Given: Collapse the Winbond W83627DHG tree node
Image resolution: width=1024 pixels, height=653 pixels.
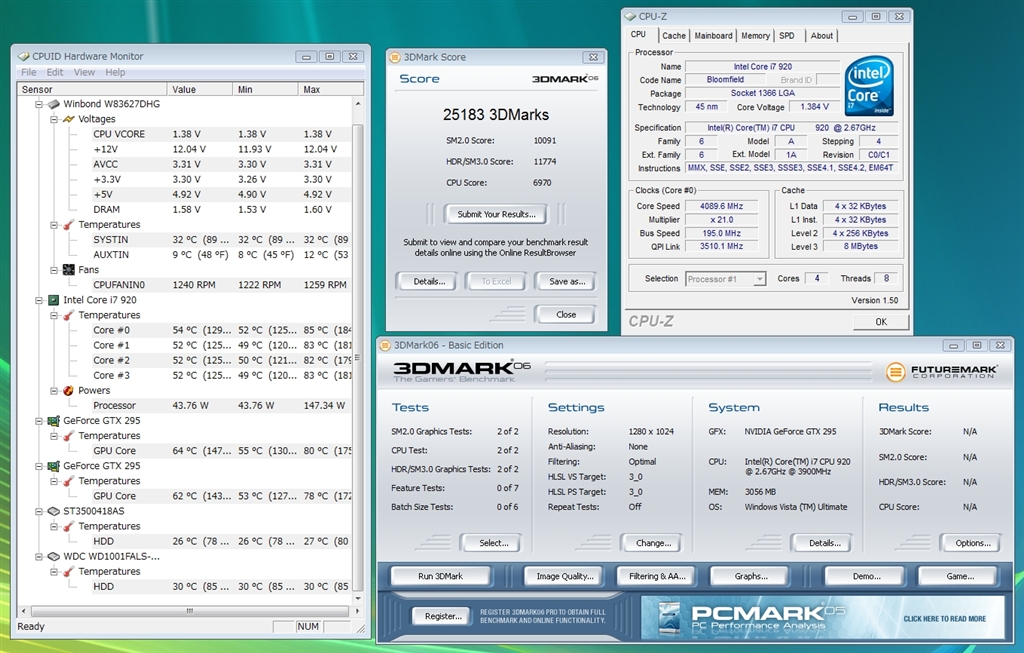Looking at the screenshot, I should click(39, 104).
